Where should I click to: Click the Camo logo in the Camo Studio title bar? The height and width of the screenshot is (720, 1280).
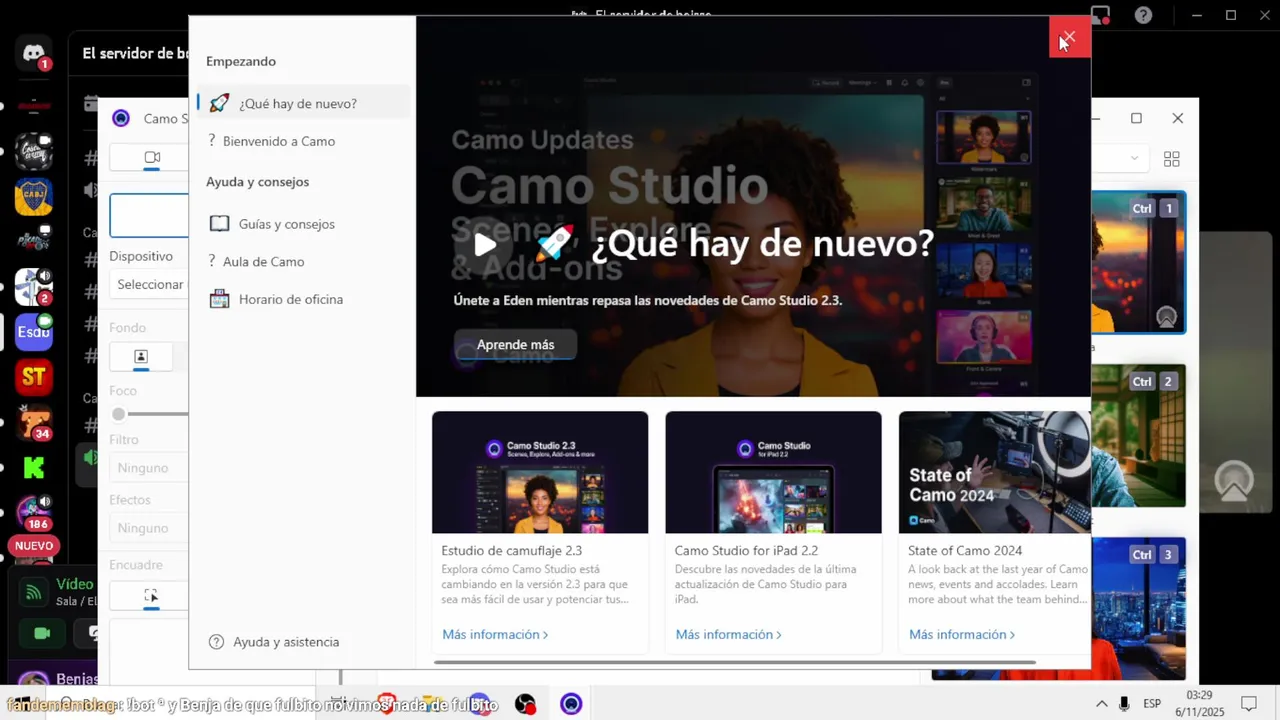point(121,118)
